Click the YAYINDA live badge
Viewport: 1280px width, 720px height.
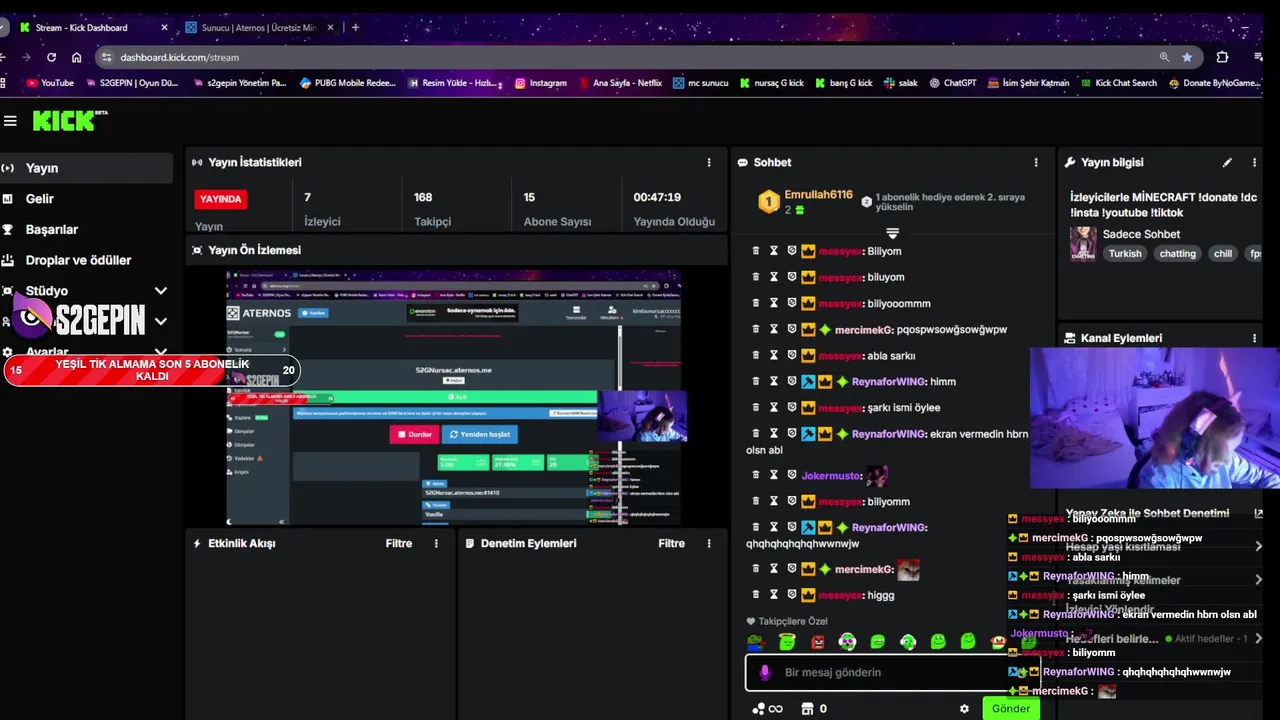click(221, 199)
